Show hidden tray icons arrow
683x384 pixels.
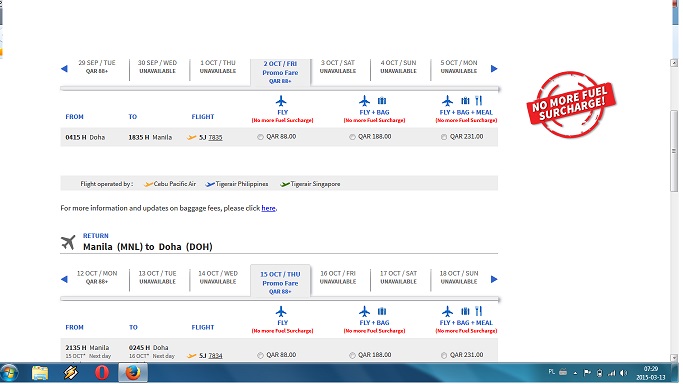tap(575, 373)
